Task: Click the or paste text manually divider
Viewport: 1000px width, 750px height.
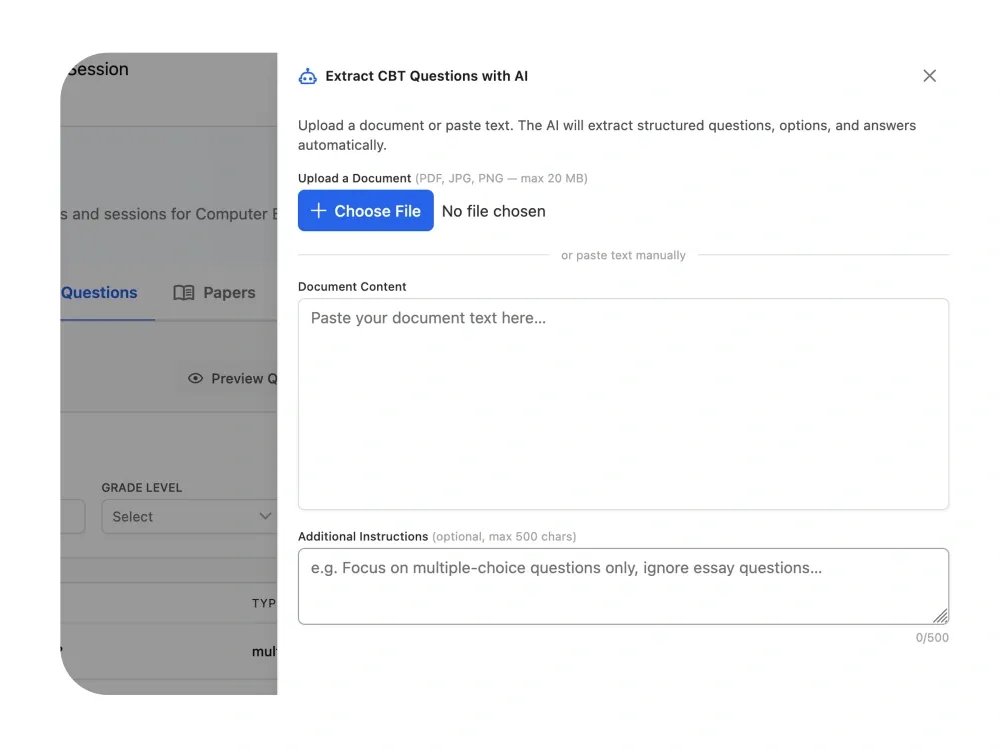Action: pyautogui.click(x=623, y=255)
